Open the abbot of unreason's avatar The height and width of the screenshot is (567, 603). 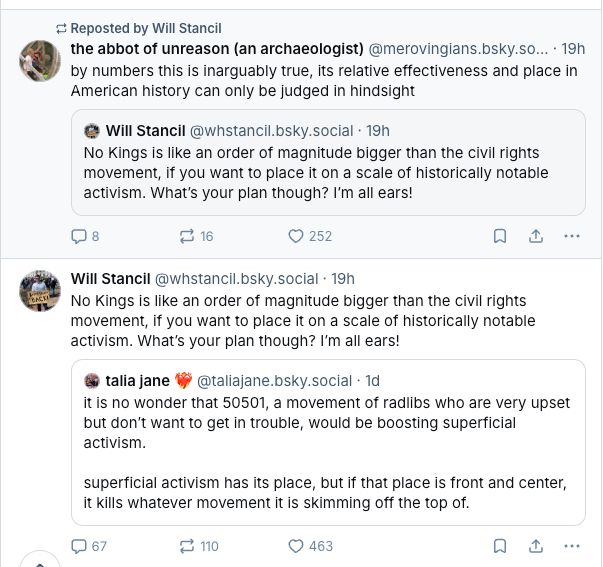pyautogui.click(x=40, y=61)
